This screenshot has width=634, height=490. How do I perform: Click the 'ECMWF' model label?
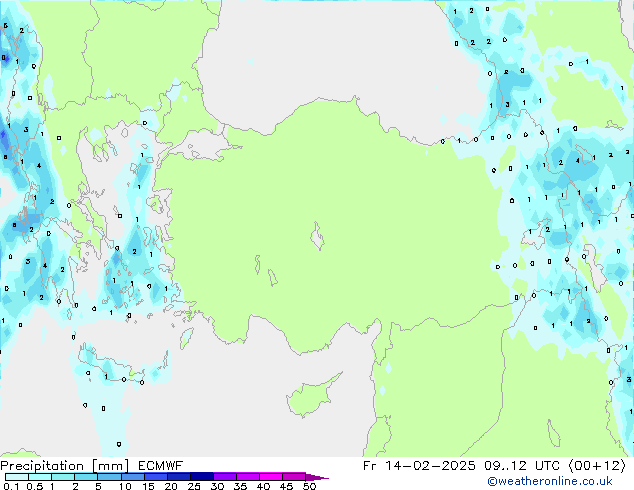pos(161,466)
